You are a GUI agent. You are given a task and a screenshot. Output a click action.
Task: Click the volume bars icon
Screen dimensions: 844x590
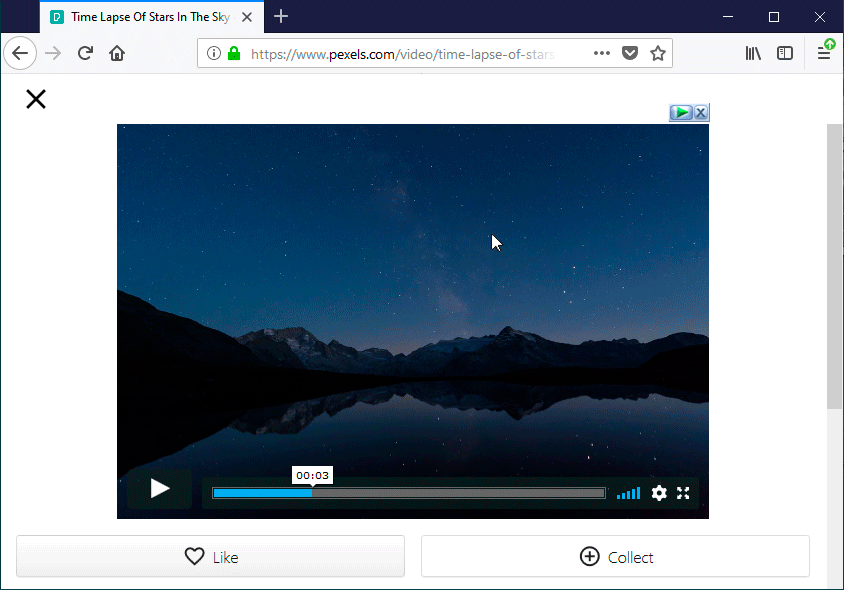coord(628,493)
